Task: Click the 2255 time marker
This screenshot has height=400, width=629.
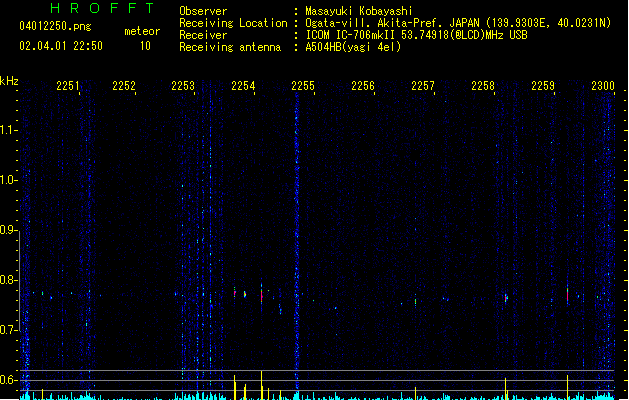Action: (303, 86)
